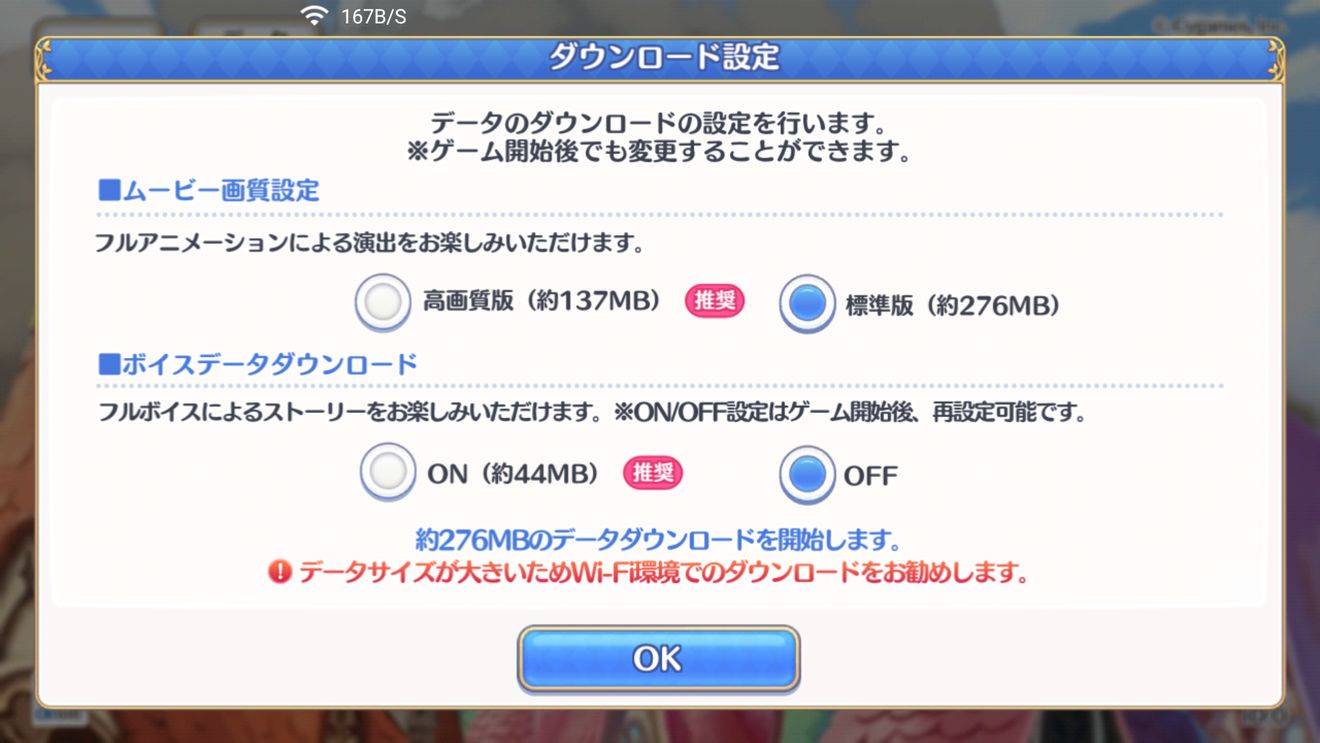Click the 約276MBのデータダウンロード notice text
This screenshot has height=743, width=1320.
pos(659,540)
